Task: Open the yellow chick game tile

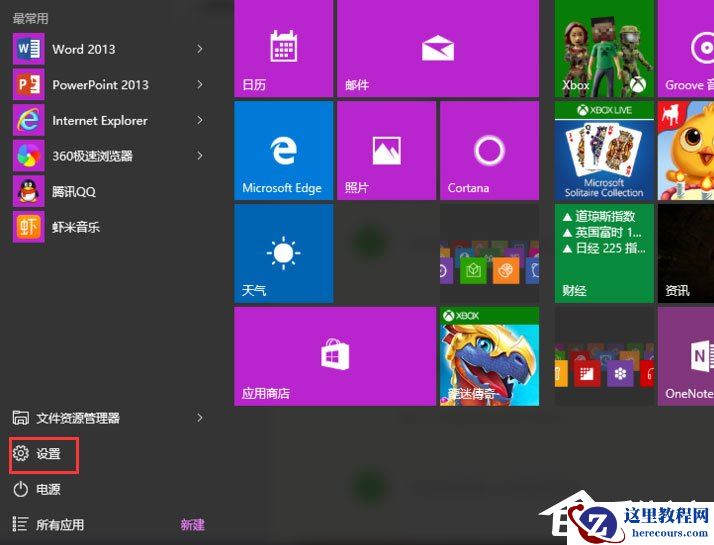Action: coord(686,151)
